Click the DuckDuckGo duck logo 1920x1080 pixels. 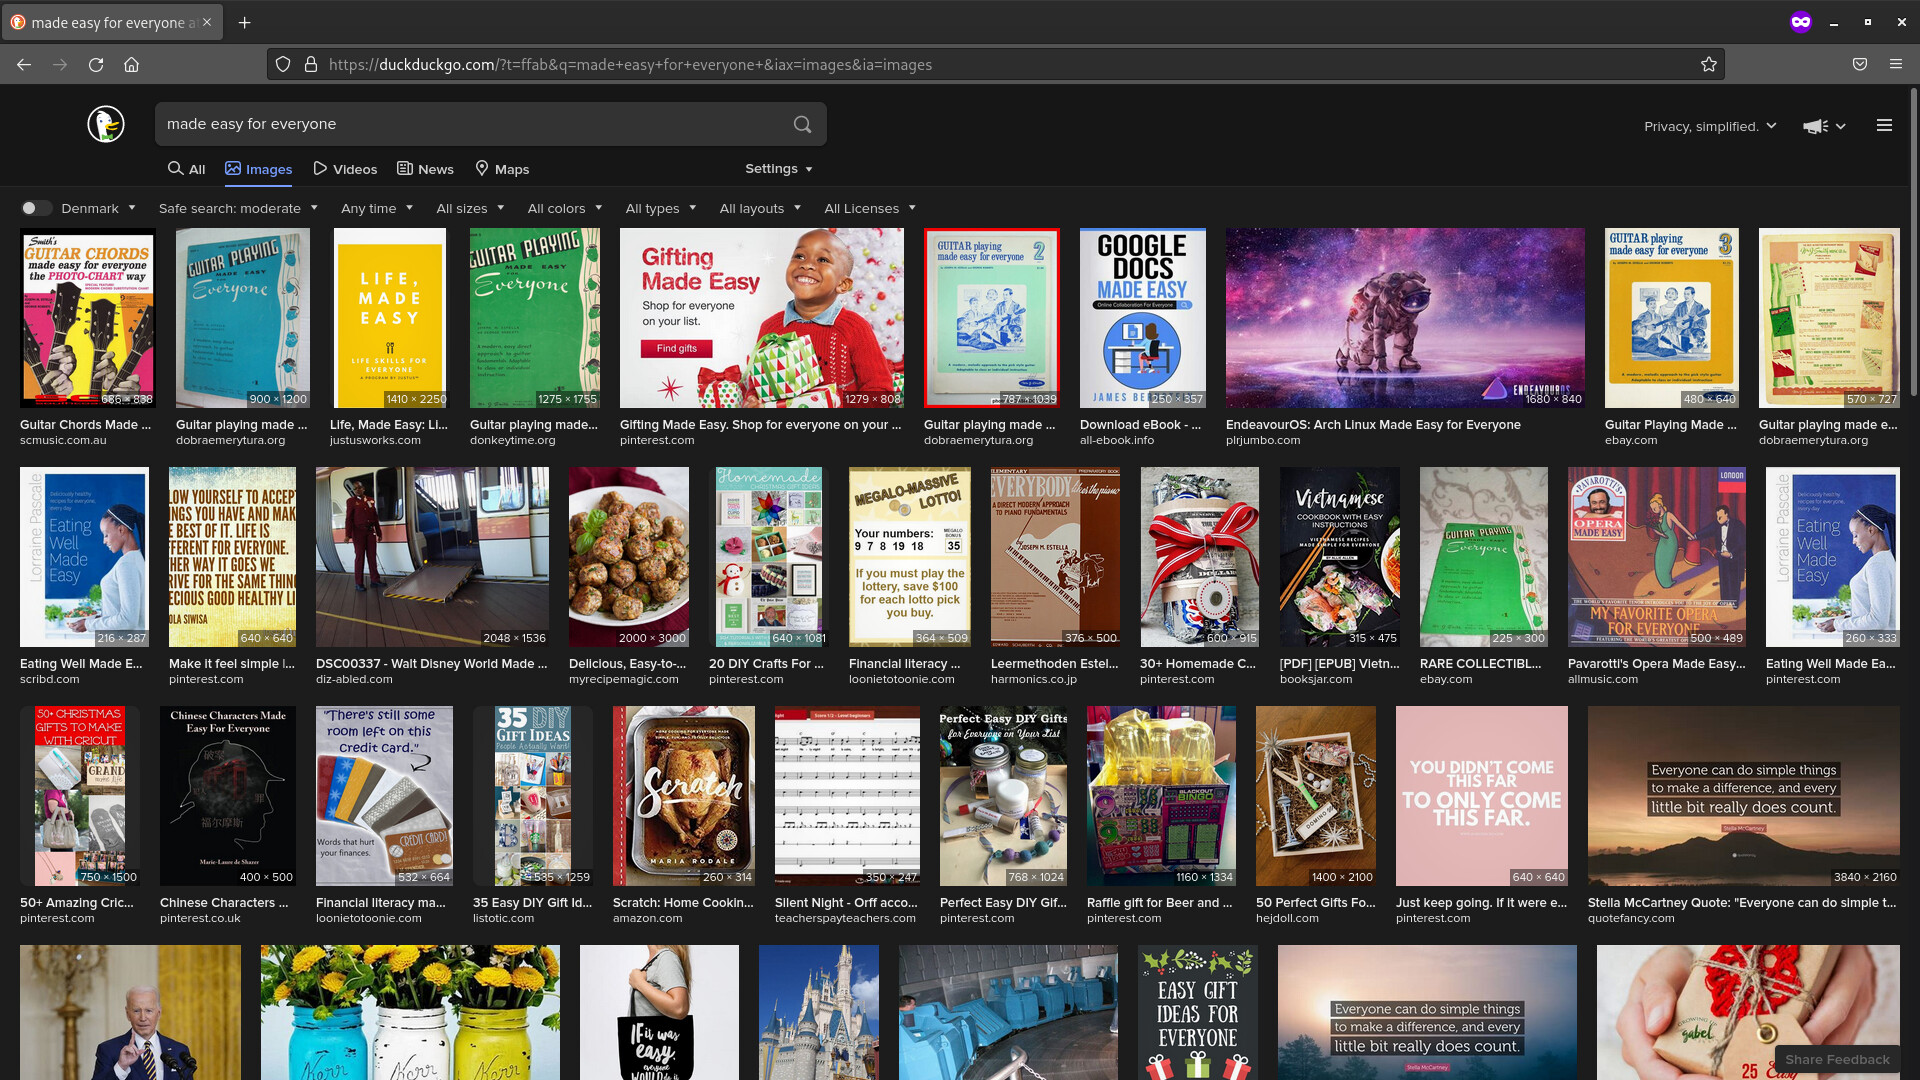click(105, 124)
